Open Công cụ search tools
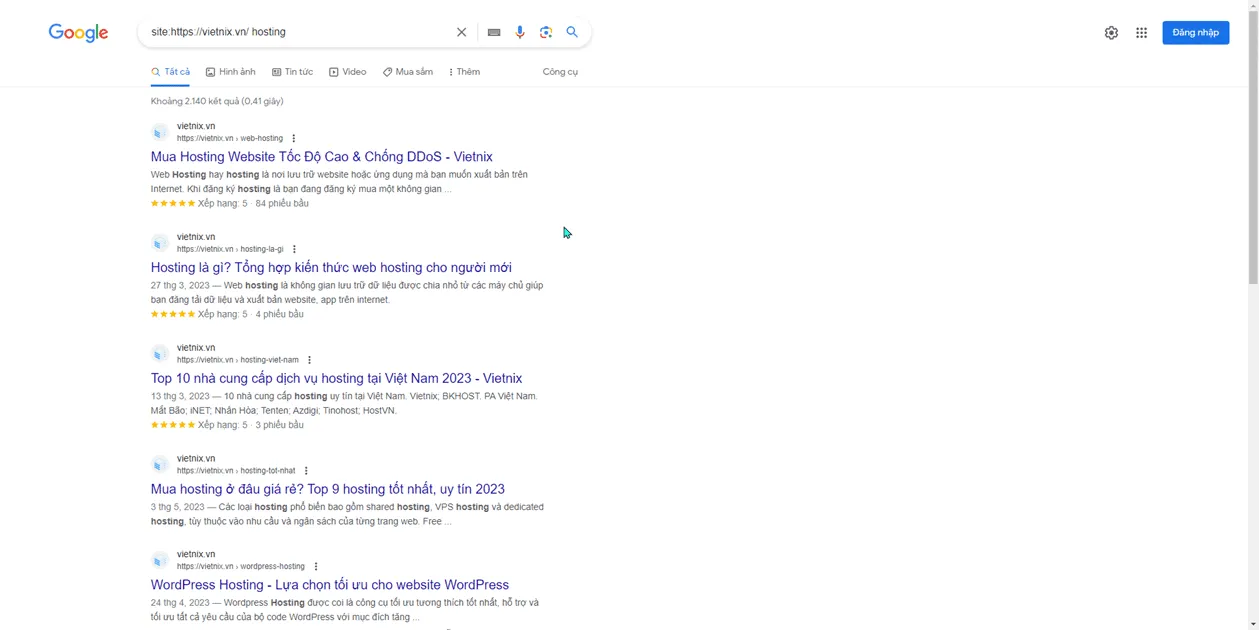The image size is (1259, 630). [560, 71]
